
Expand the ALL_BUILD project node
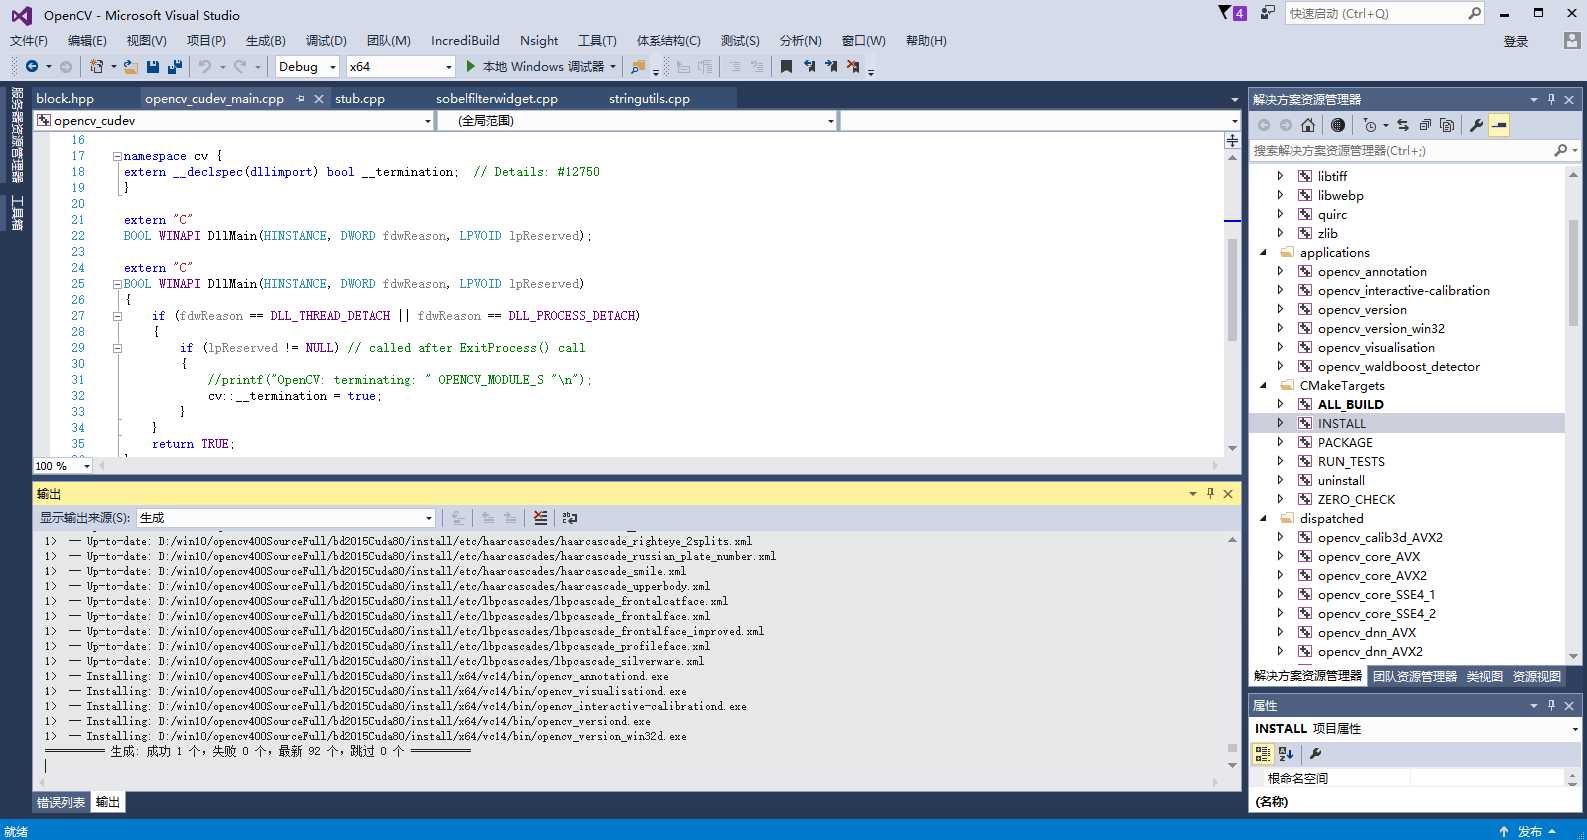coord(1280,404)
